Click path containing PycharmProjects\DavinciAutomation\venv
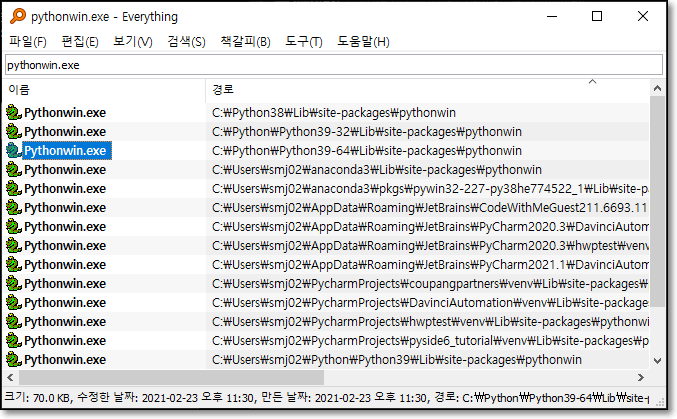 click(430, 303)
